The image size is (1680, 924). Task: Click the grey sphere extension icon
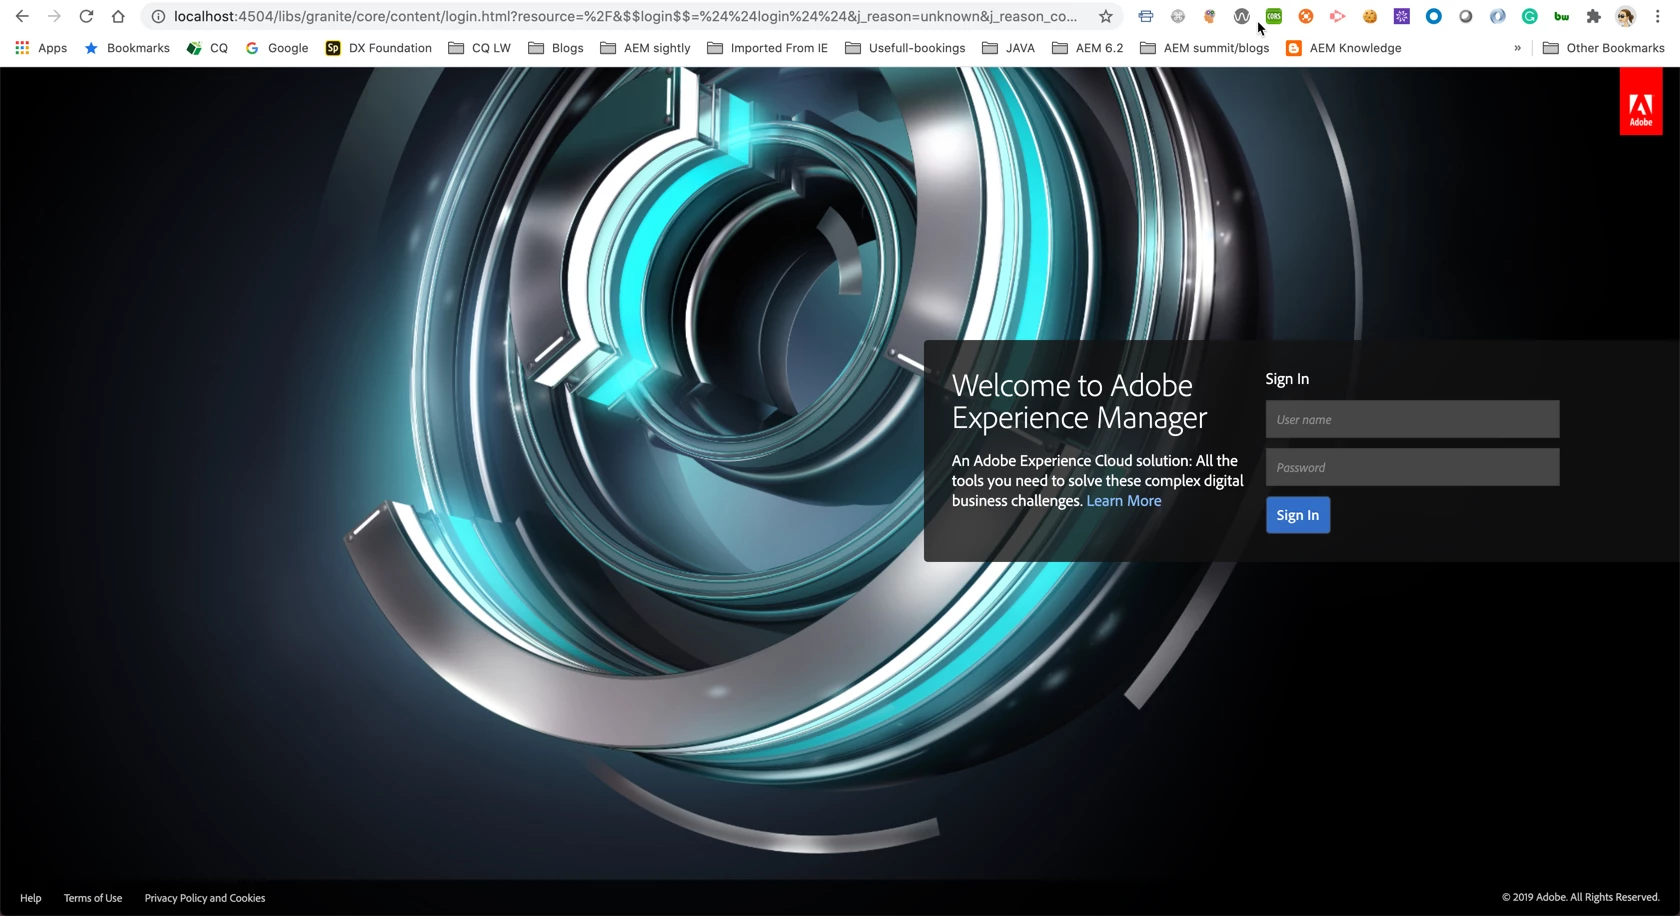(1466, 16)
